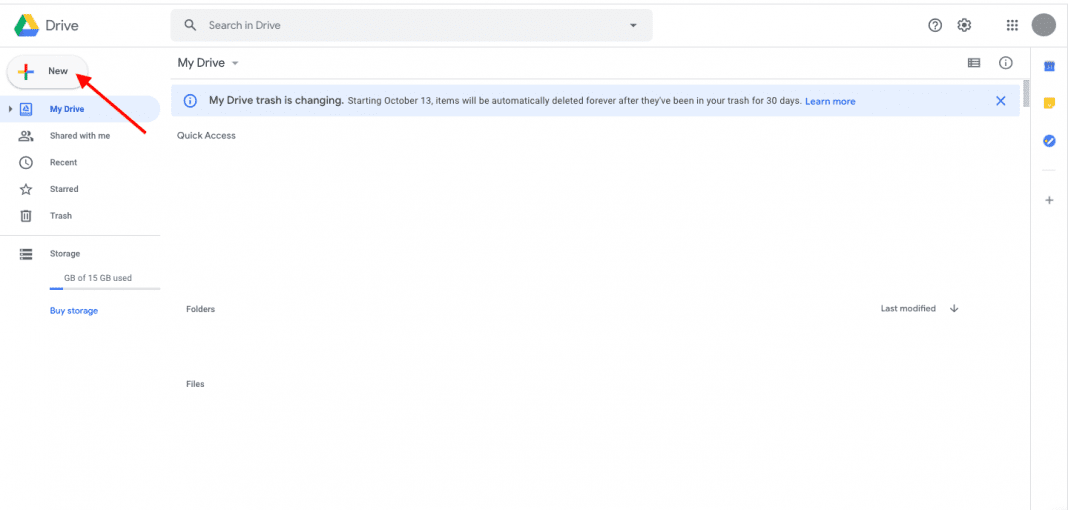Image resolution: width=1068 pixels, height=510 pixels.
Task: Open Google Keep side panel
Action: [1050, 103]
